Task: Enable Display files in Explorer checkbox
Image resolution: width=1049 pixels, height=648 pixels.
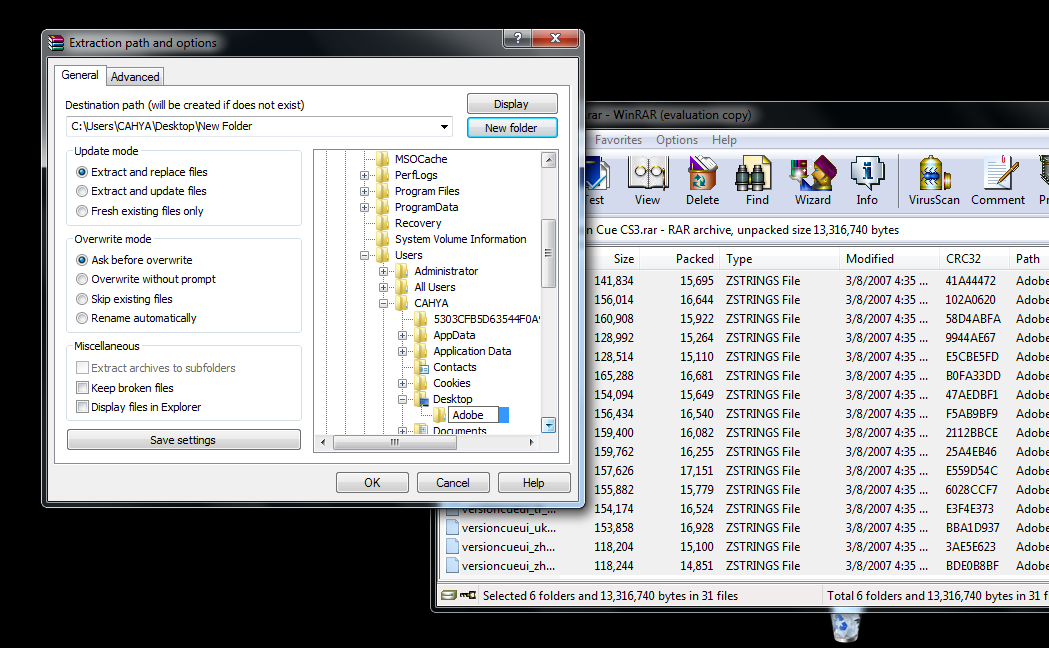Action: tap(82, 407)
